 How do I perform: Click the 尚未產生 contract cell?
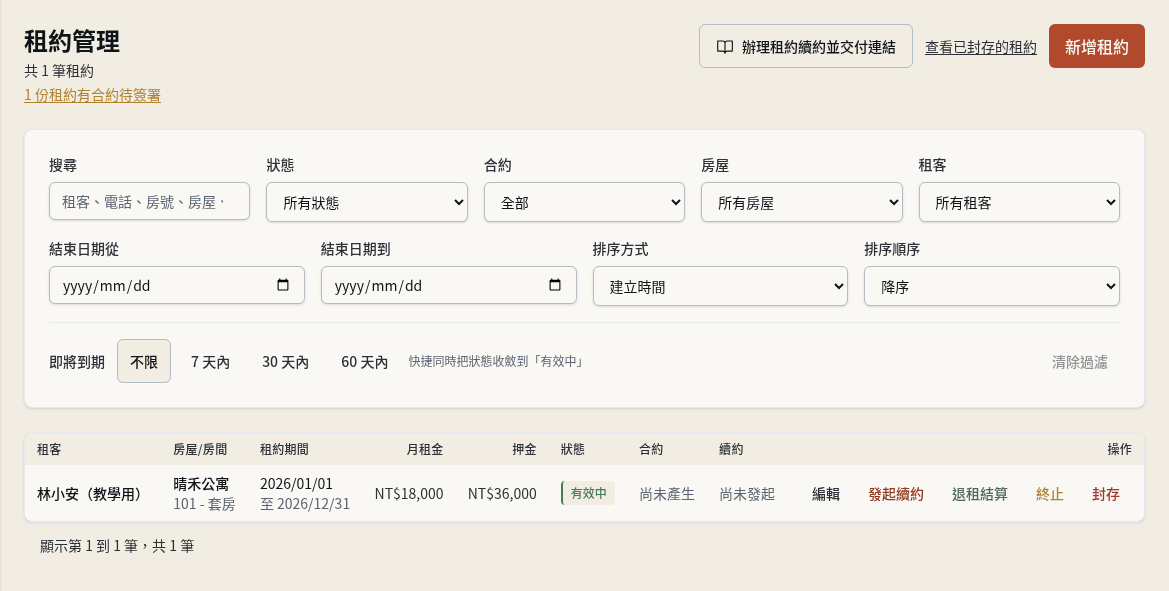click(x=667, y=493)
